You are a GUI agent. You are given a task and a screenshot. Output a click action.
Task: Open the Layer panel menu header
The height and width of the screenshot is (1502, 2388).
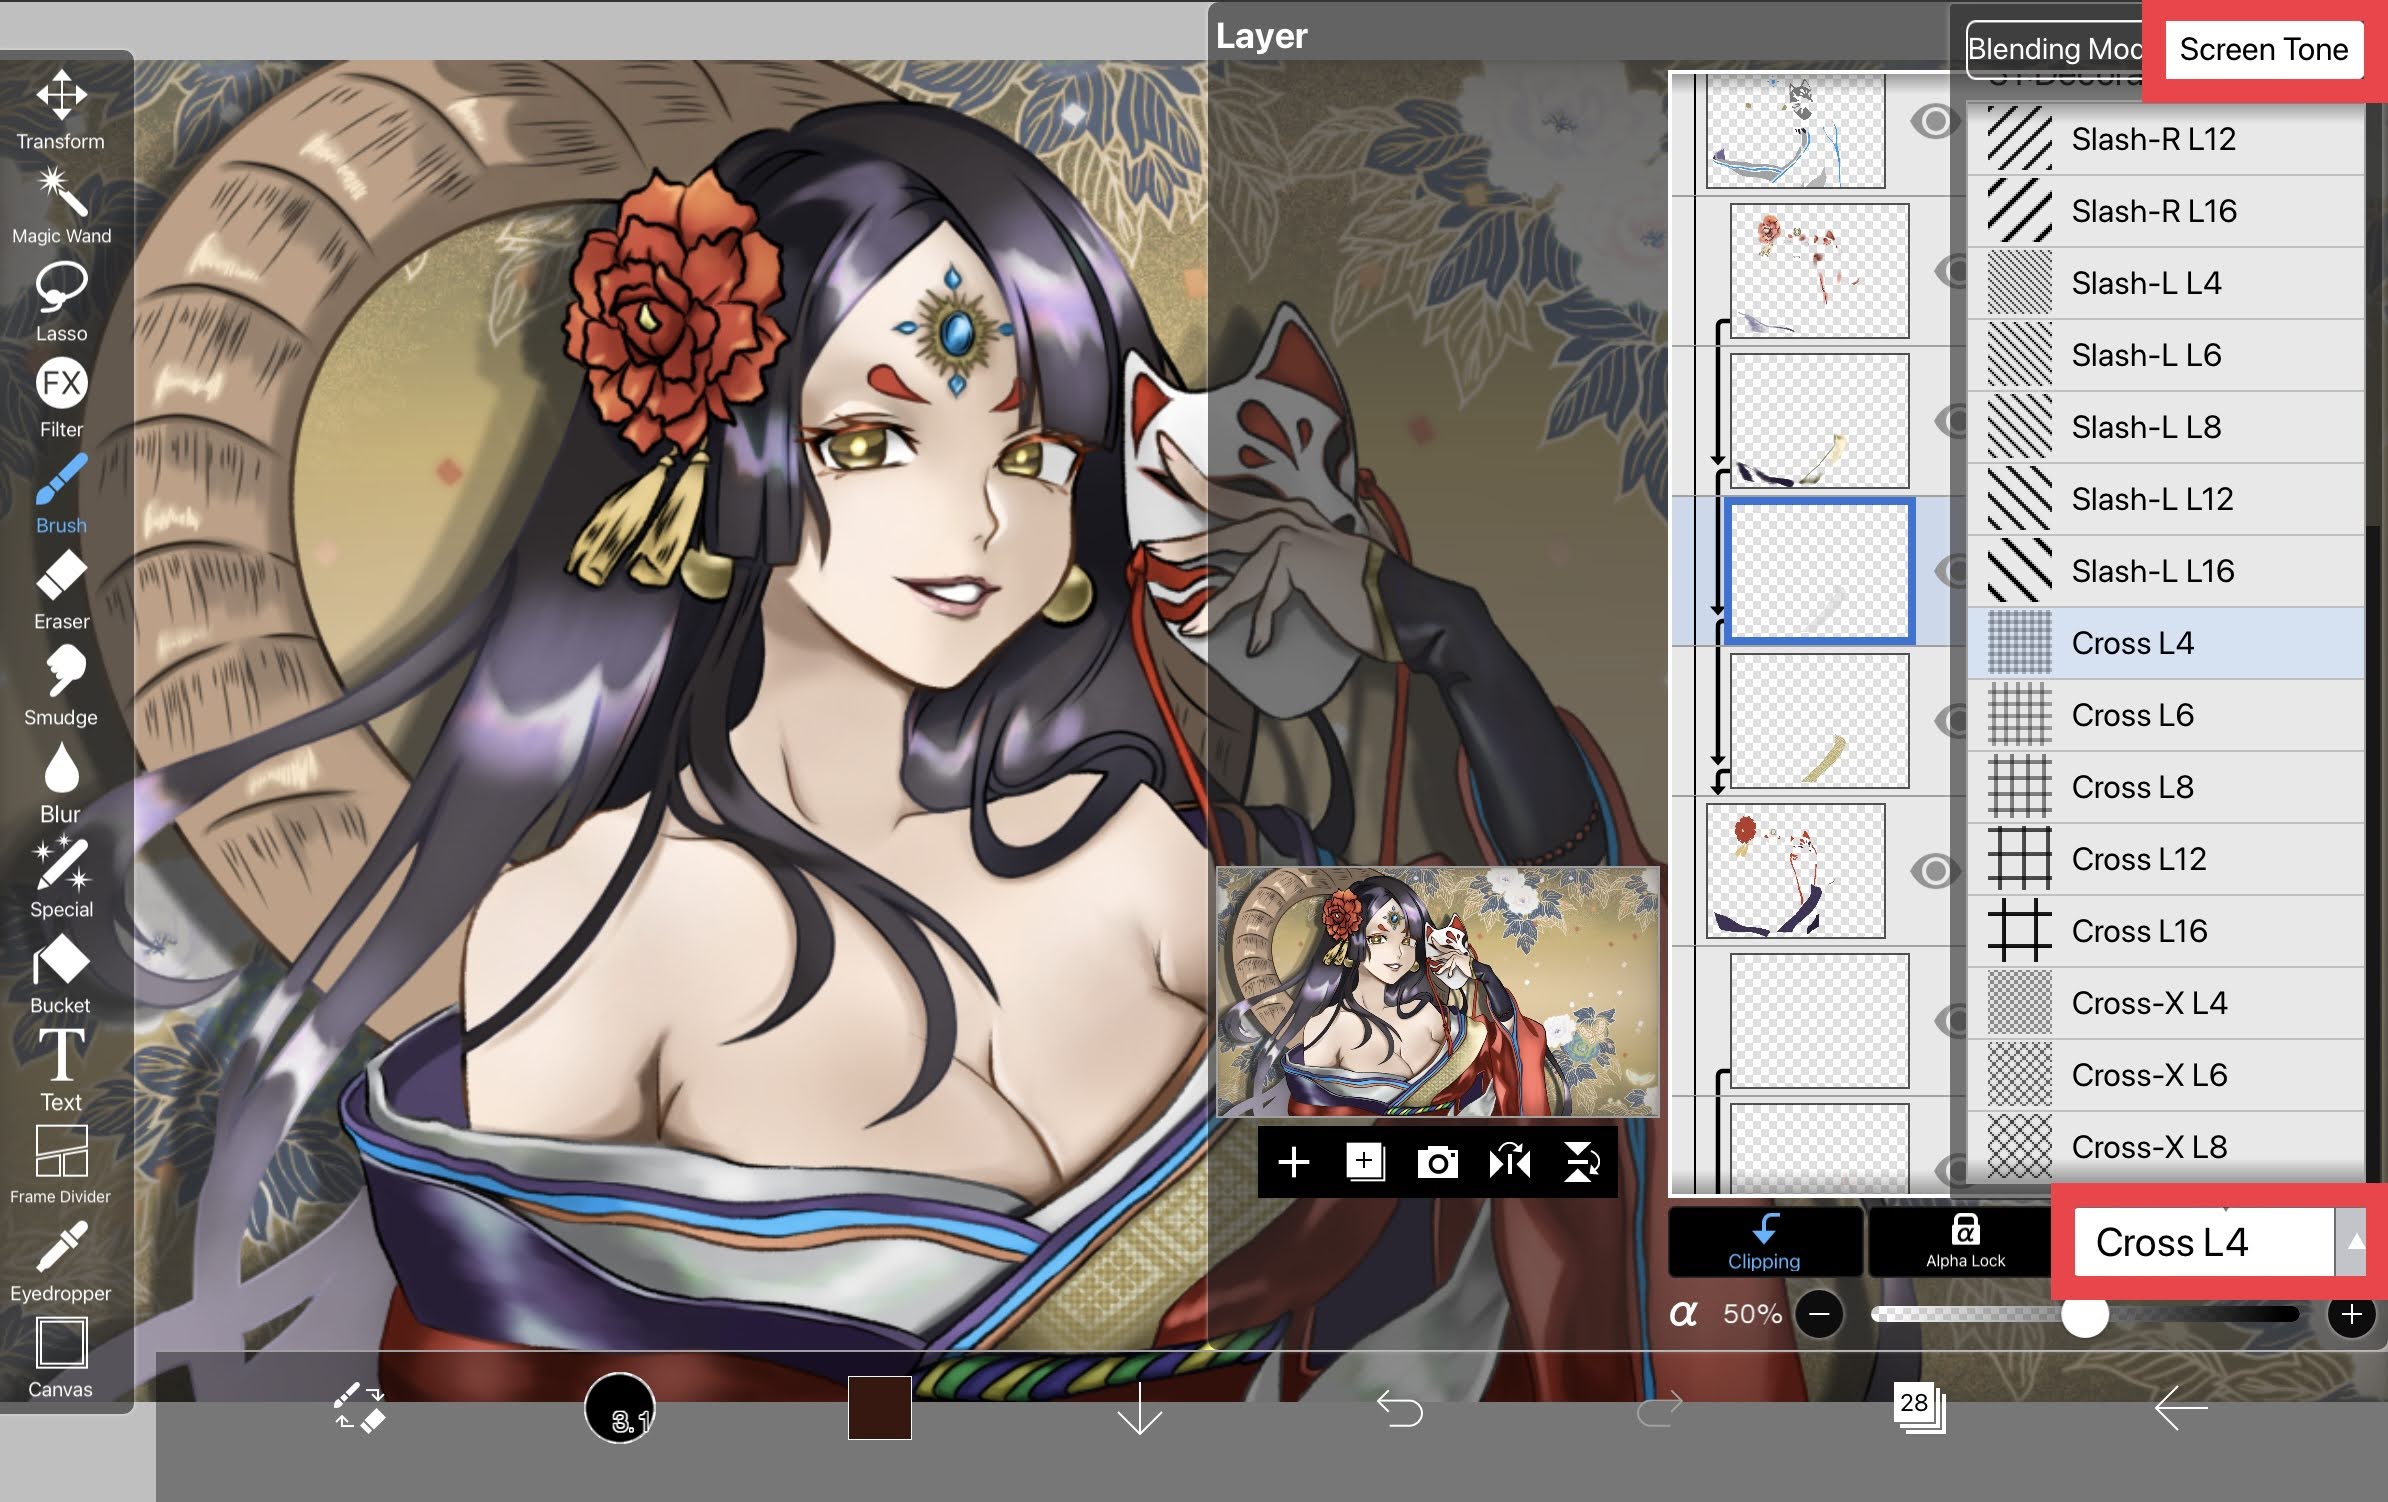[1260, 36]
